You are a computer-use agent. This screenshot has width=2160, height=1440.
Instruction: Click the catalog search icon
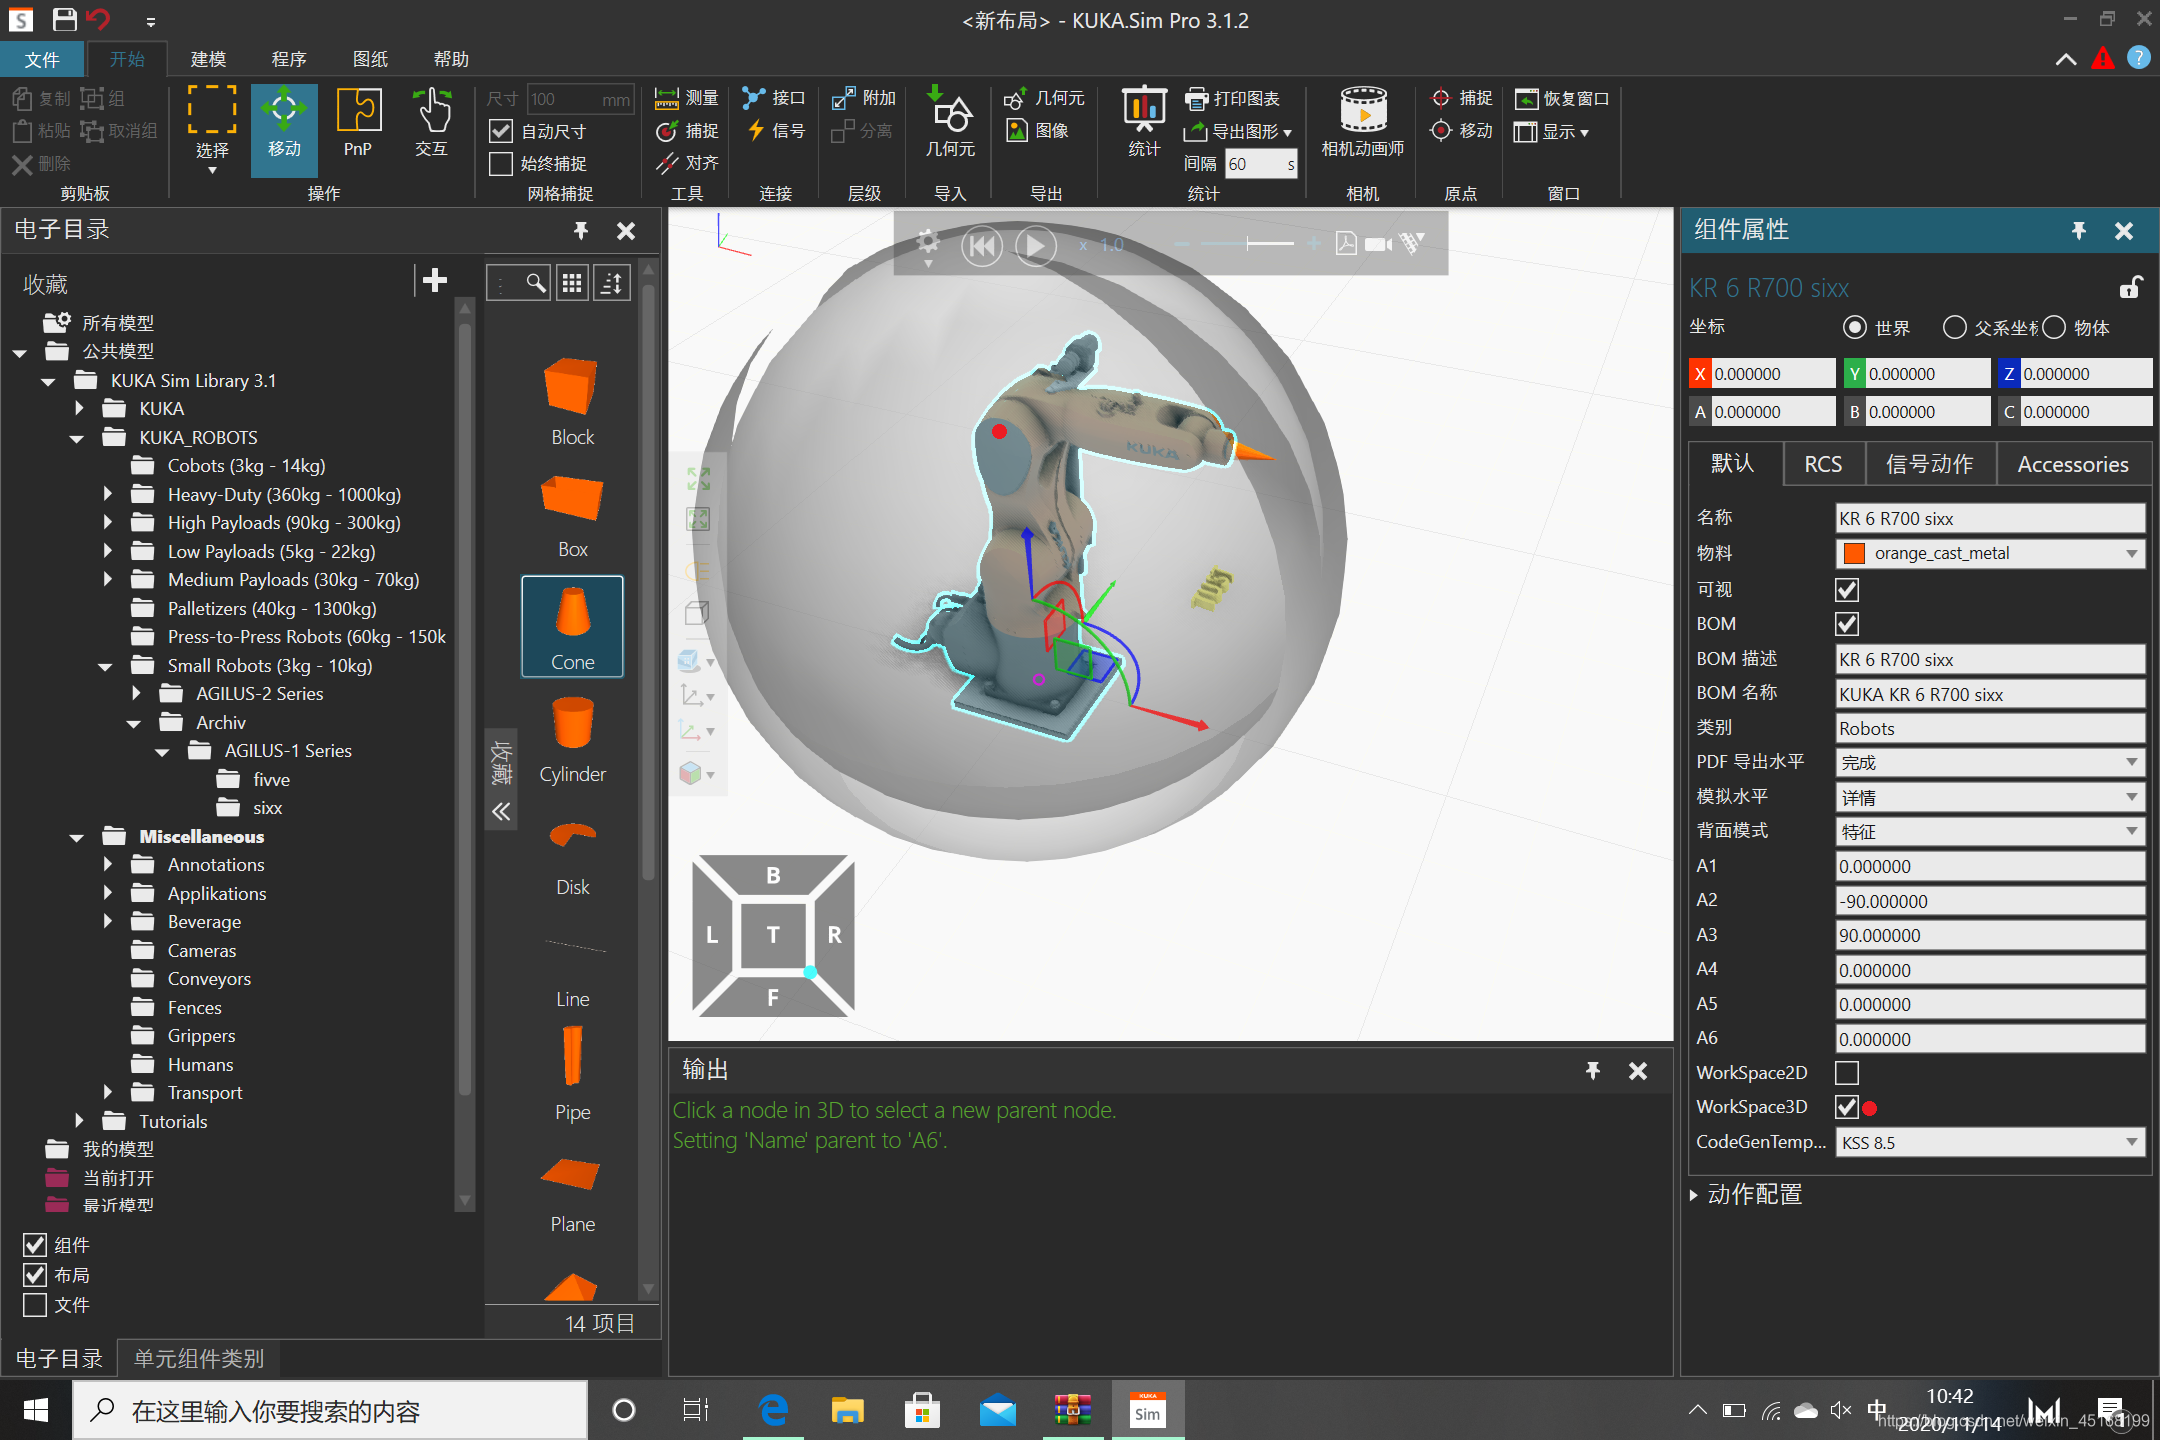click(536, 283)
